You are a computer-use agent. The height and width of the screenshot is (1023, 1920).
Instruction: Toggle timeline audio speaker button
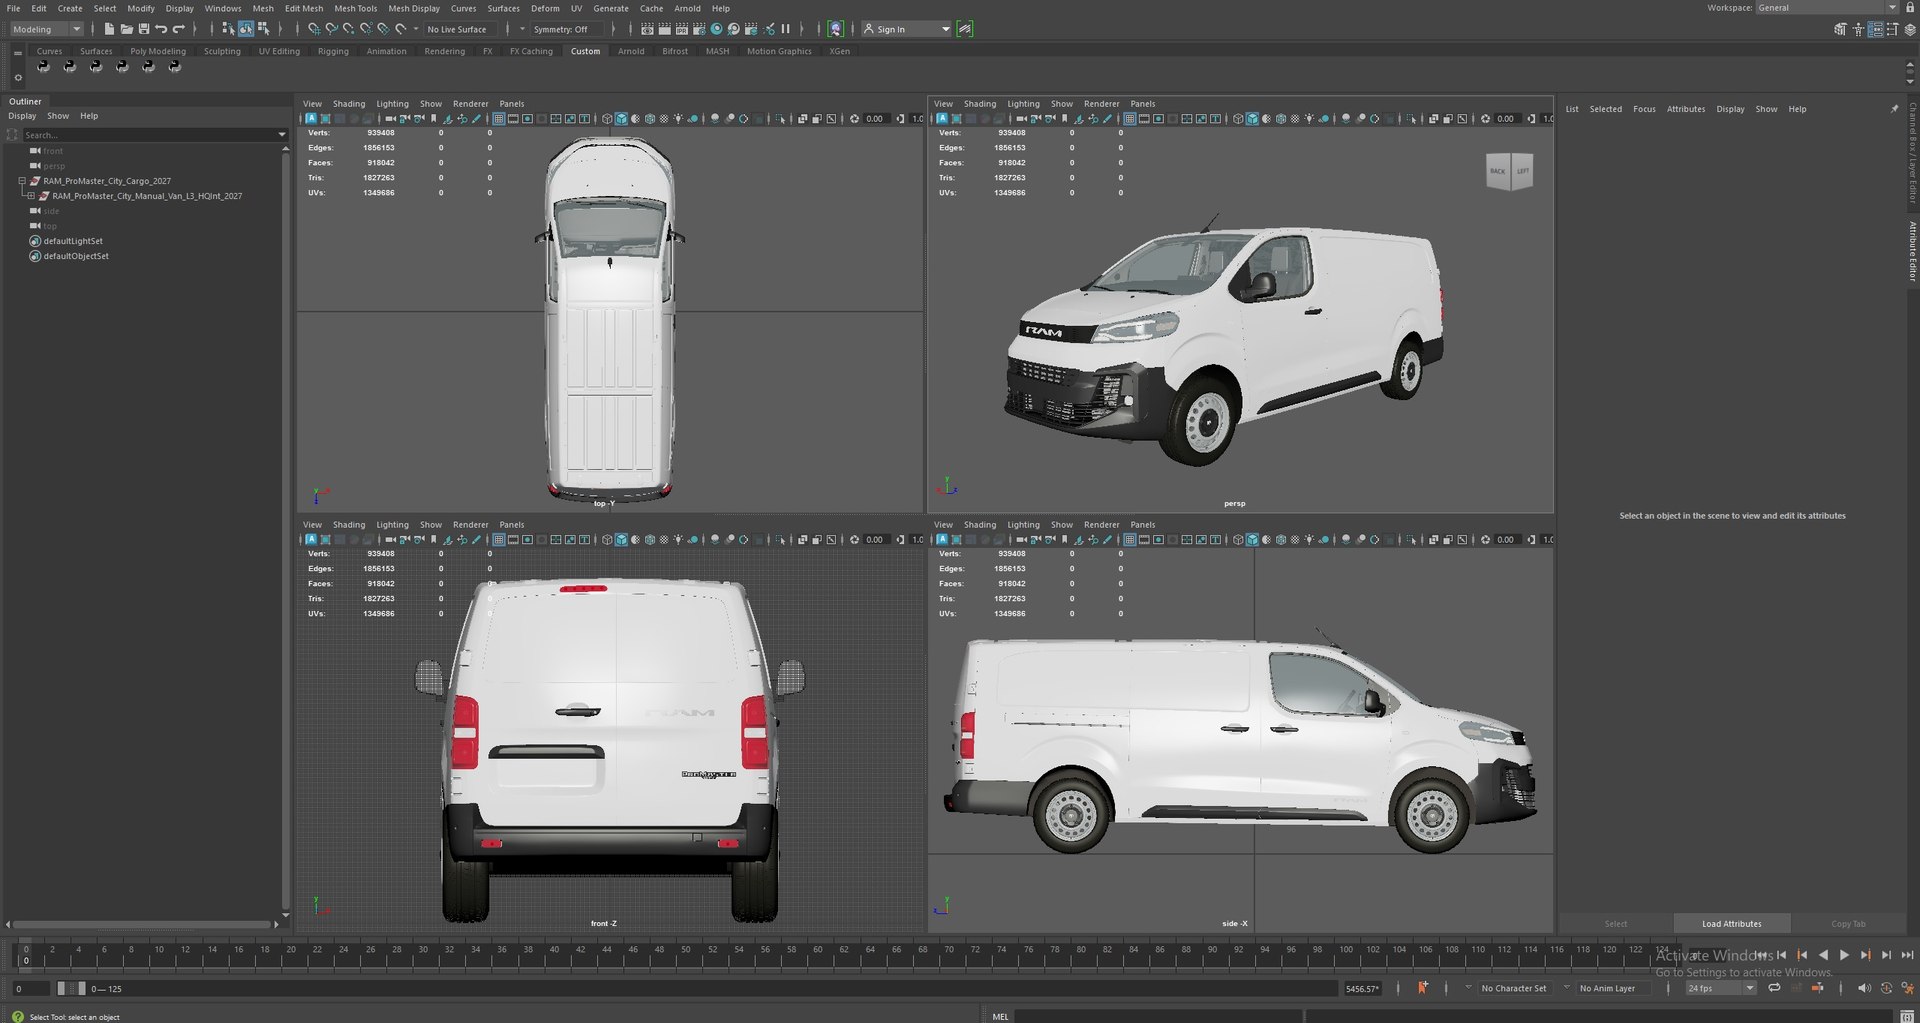click(1863, 988)
